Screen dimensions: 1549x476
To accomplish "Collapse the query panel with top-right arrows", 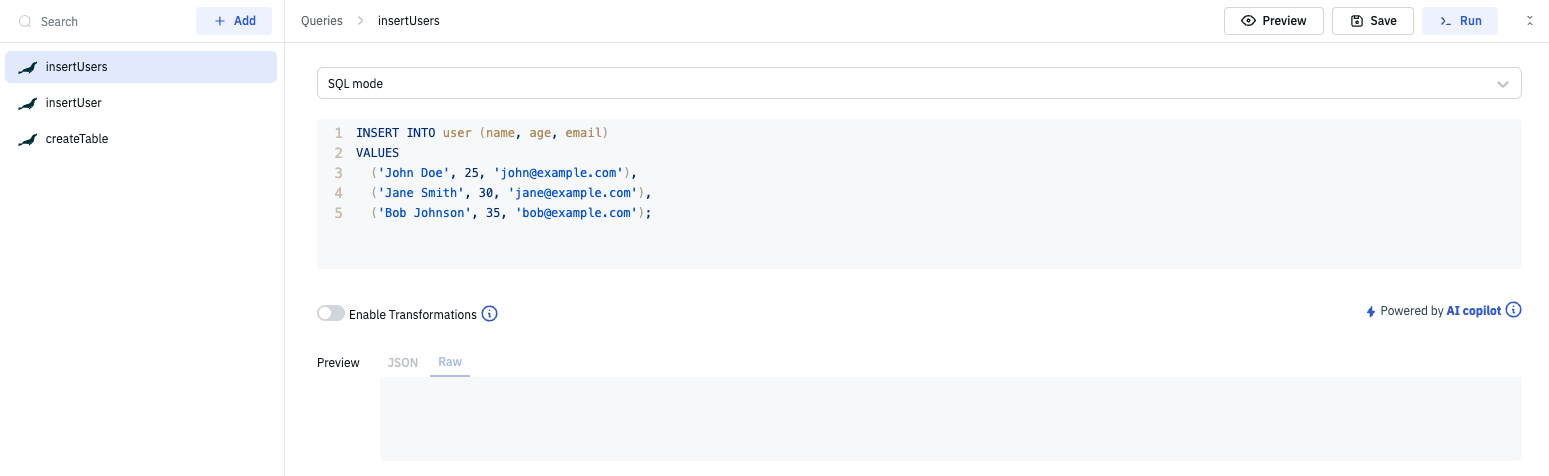I will pos(1529,21).
